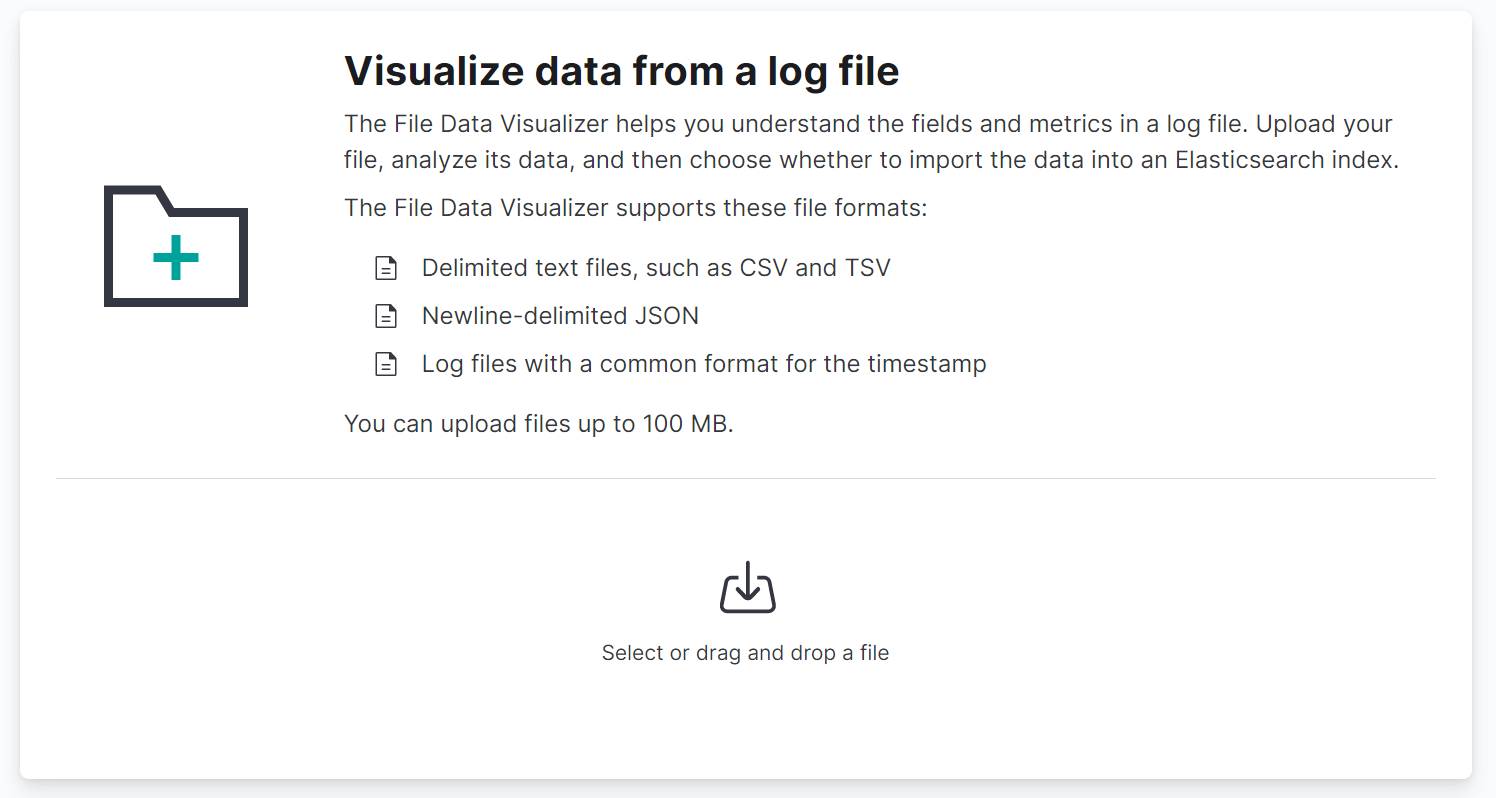Click the 'Visualize data from a log file' heading
Image resolution: width=1496 pixels, height=798 pixels.
621,71
